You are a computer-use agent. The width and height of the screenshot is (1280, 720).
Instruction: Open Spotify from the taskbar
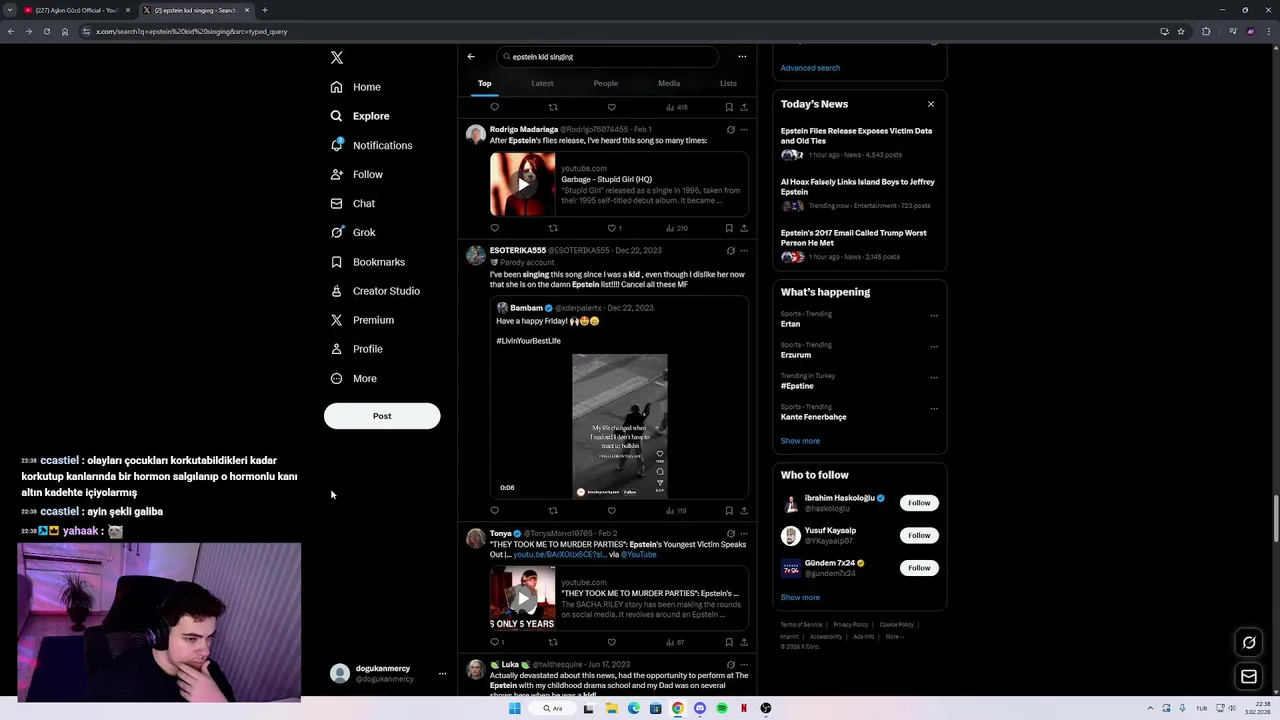[x=722, y=708]
